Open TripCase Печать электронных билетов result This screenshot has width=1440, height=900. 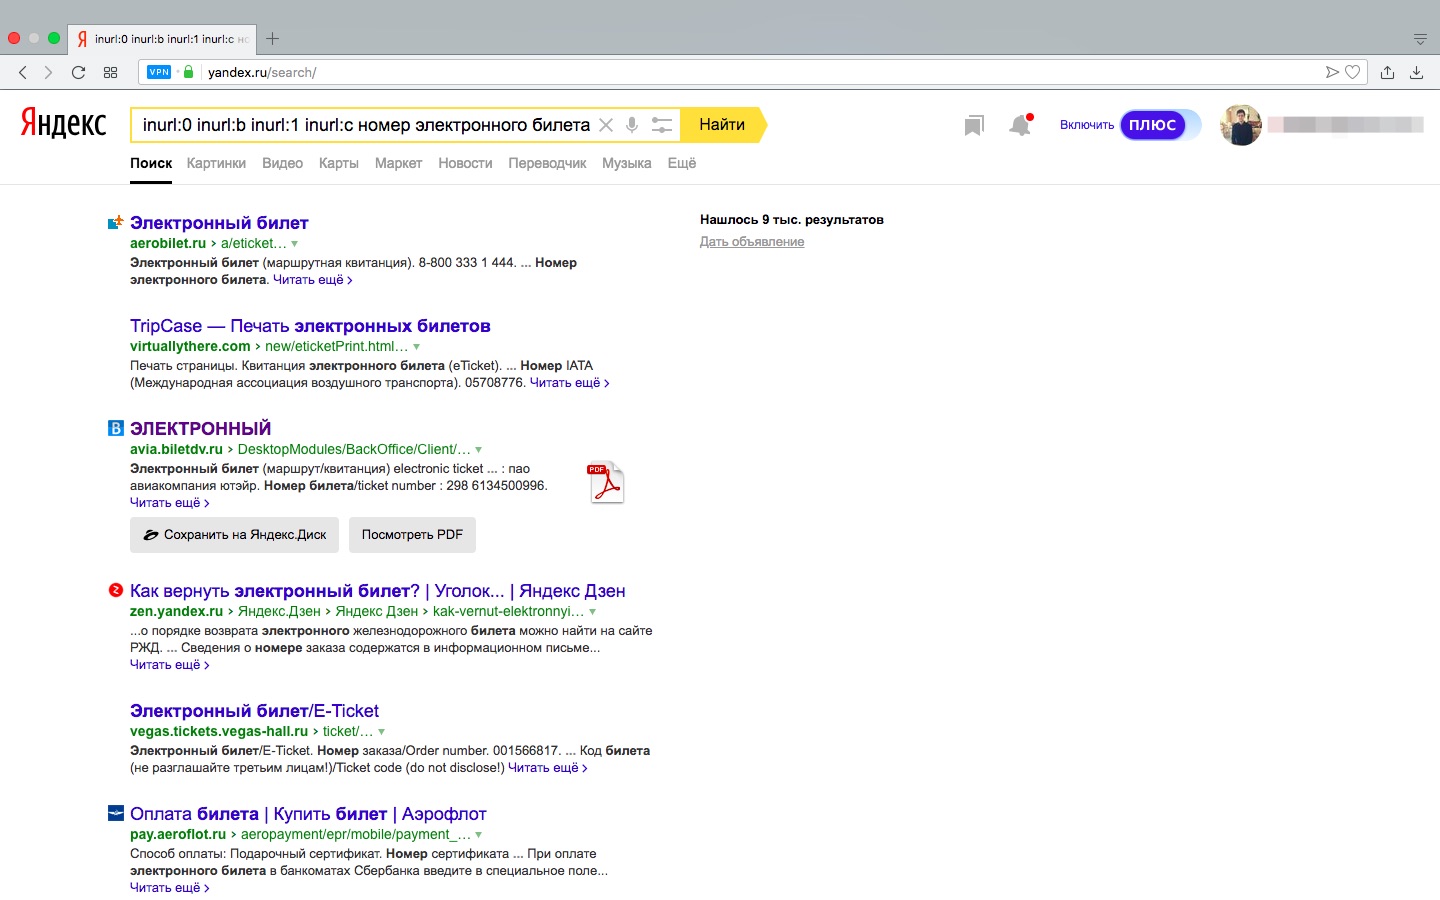pyautogui.click(x=310, y=326)
